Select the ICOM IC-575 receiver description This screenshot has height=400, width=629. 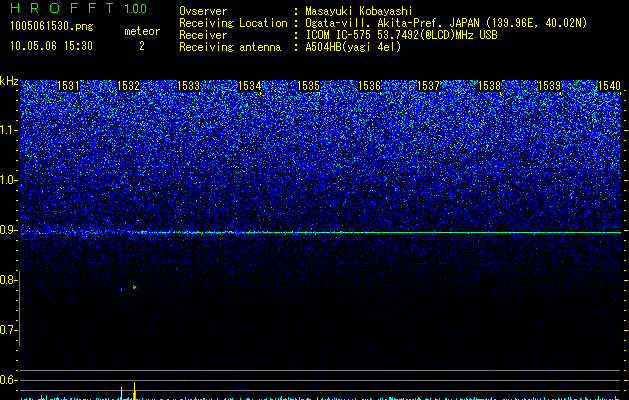401,35
